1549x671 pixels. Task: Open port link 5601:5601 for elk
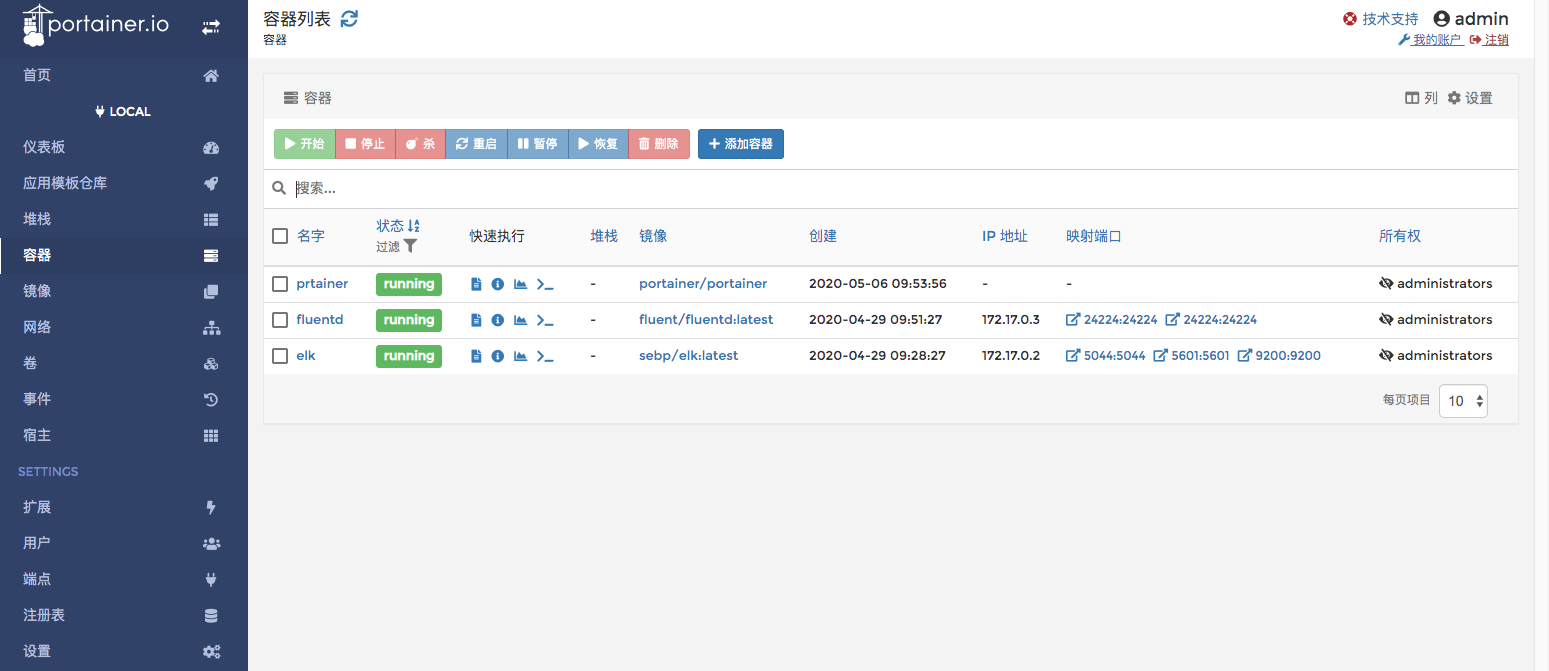pos(1191,356)
